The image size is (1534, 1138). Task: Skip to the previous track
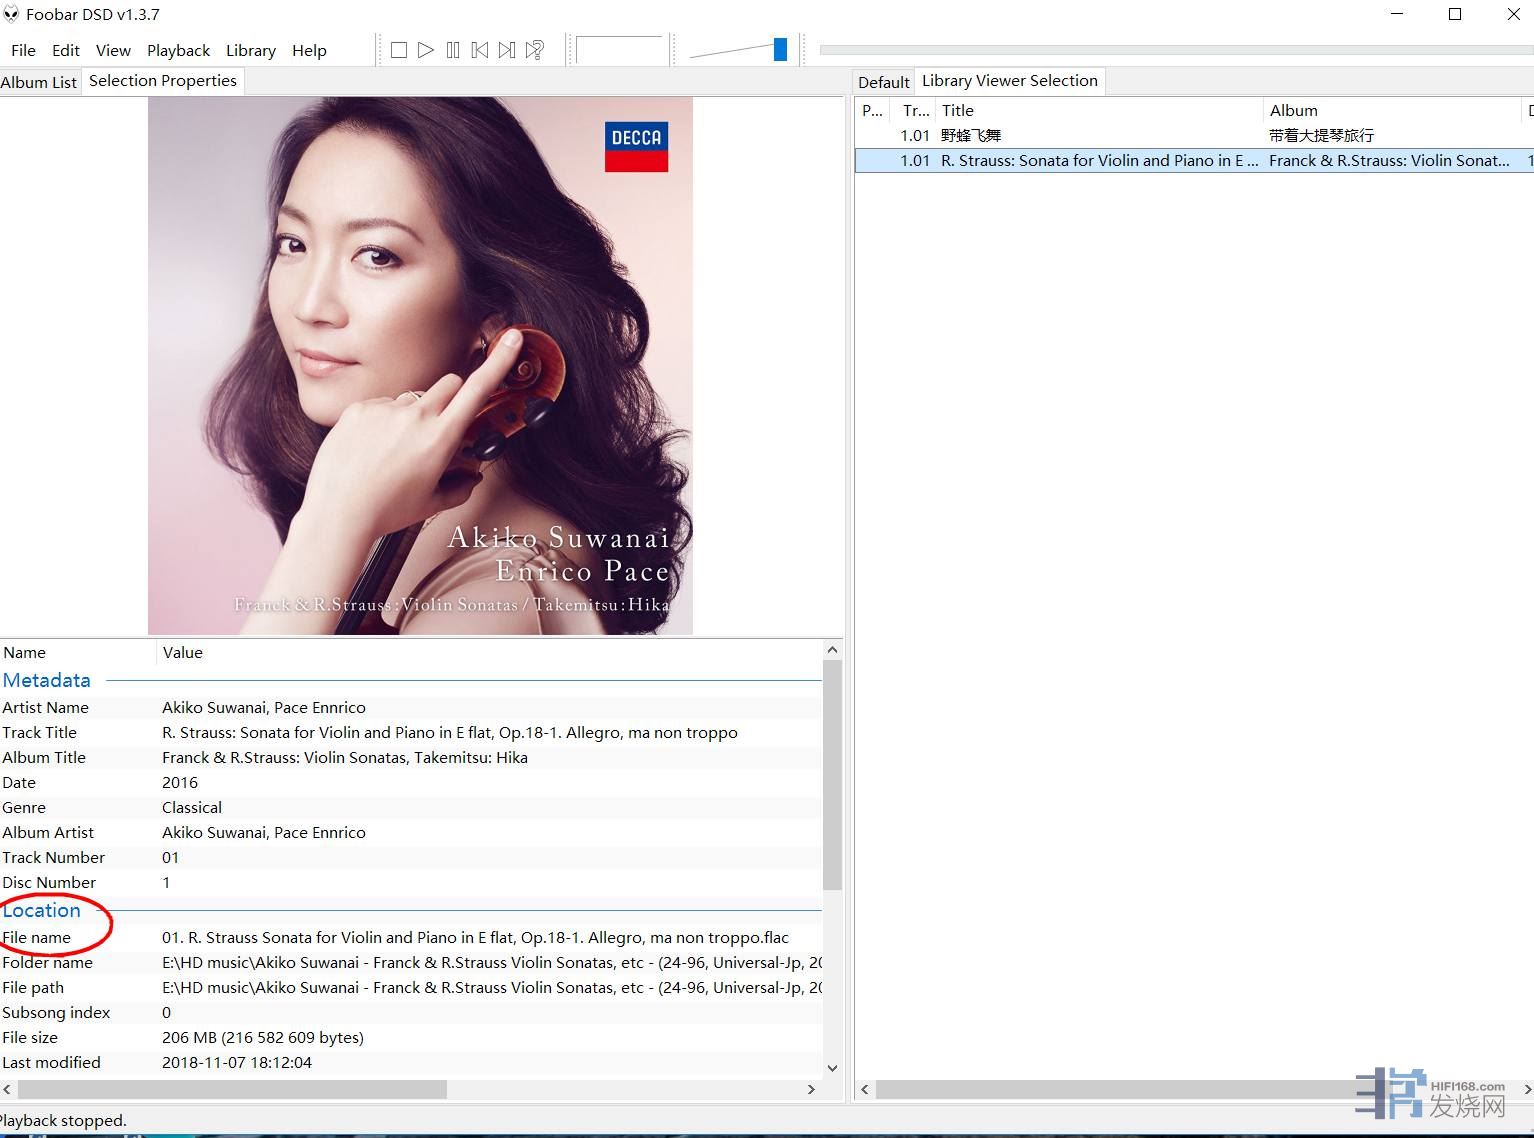tap(480, 50)
